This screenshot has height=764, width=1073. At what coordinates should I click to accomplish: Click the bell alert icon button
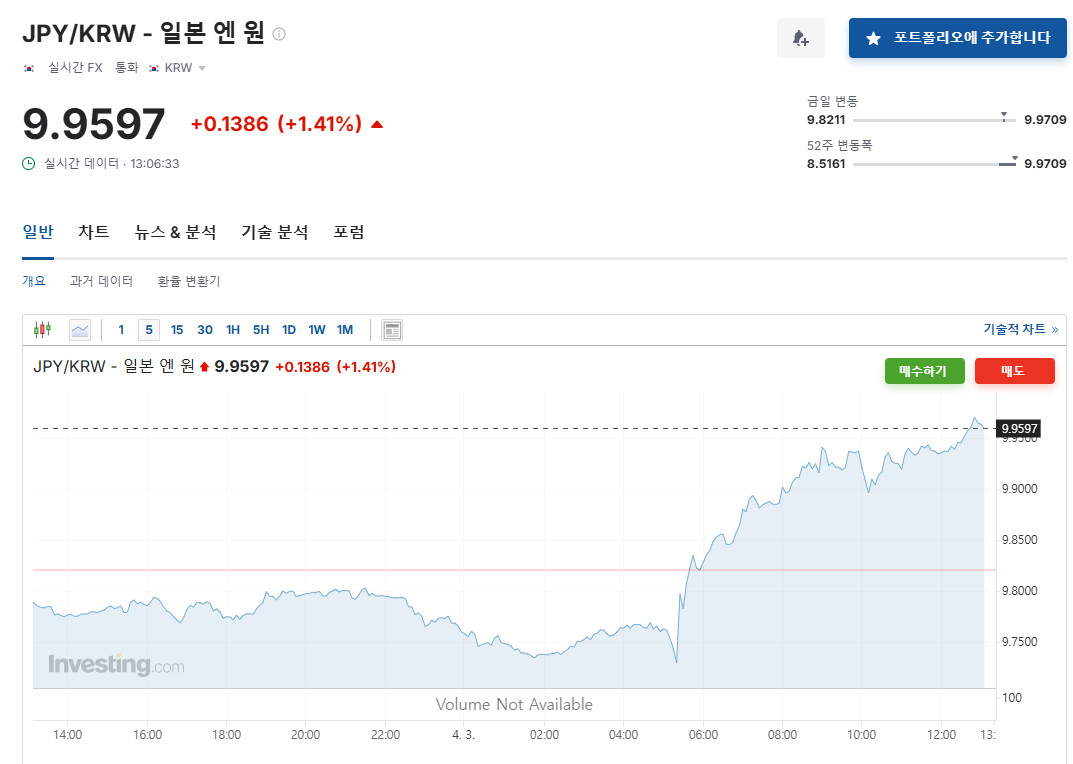pyautogui.click(x=800, y=38)
